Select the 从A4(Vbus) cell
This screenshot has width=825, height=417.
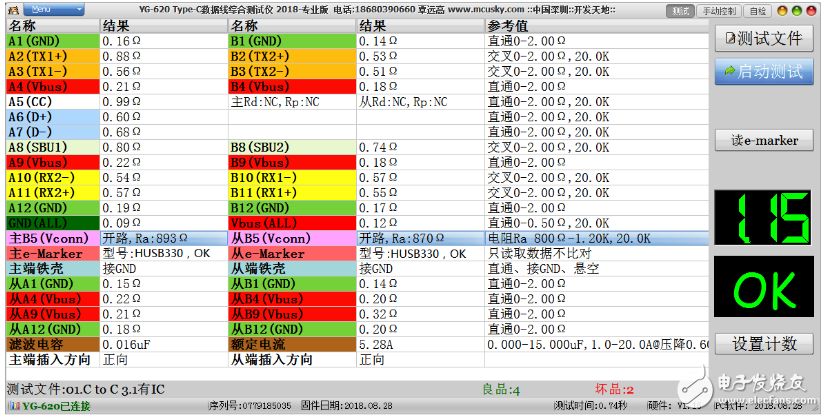[53, 299]
